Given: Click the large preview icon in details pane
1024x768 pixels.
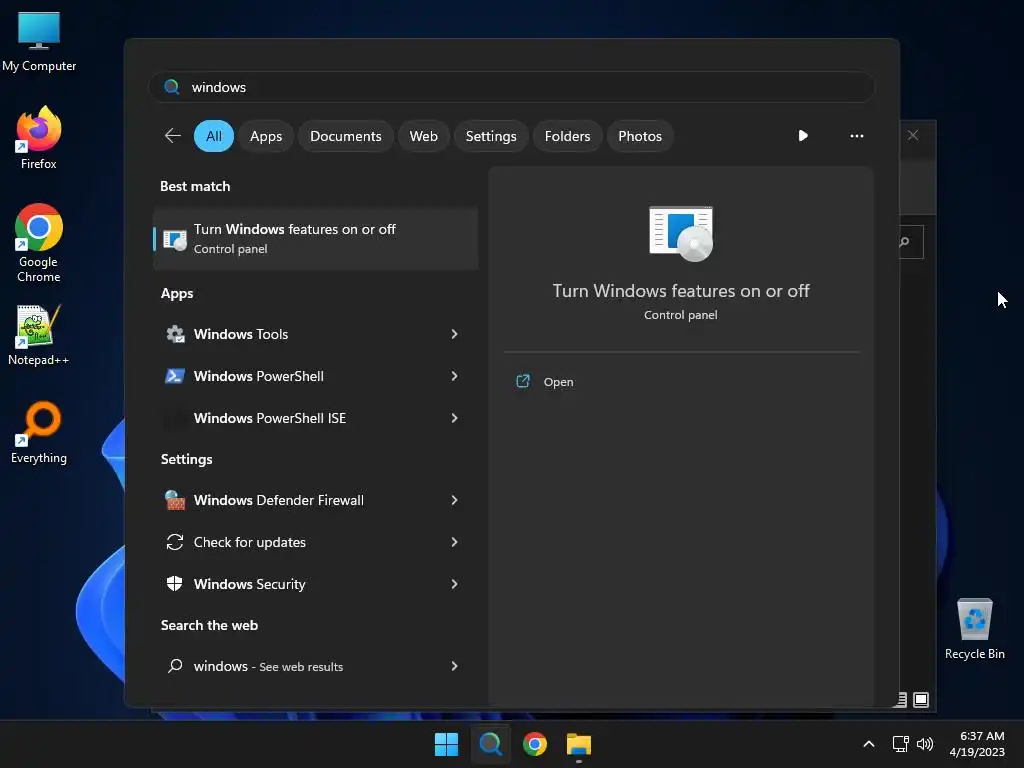Looking at the screenshot, I should pos(681,234).
